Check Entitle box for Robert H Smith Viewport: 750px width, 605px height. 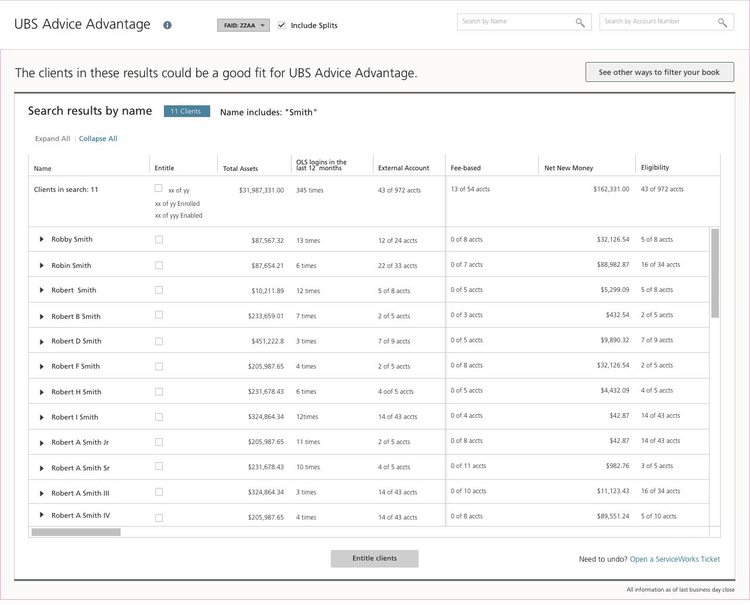159,392
